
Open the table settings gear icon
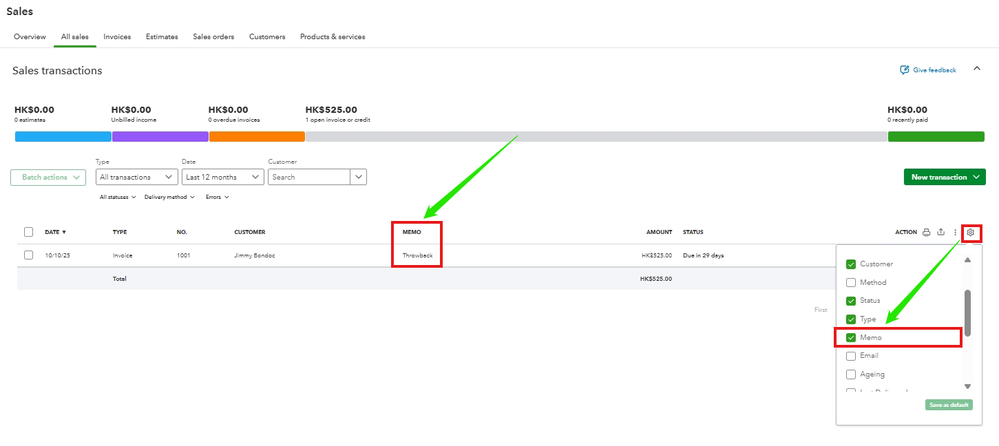970,233
